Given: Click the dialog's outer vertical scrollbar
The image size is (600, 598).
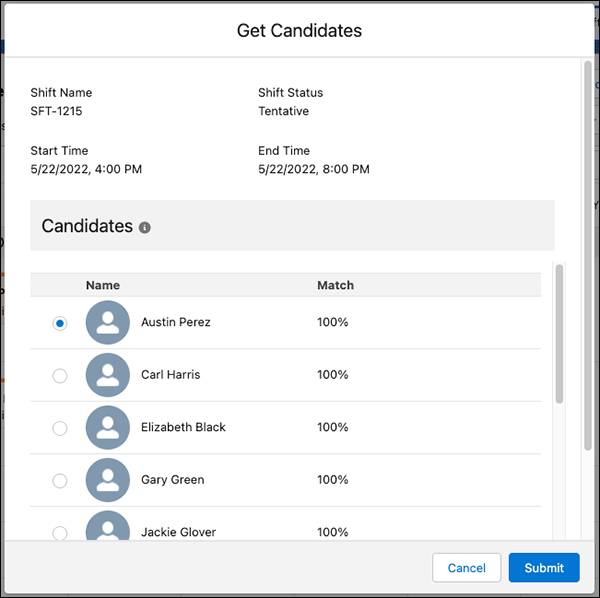Looking at the screenshot, I should coord(588,256).
